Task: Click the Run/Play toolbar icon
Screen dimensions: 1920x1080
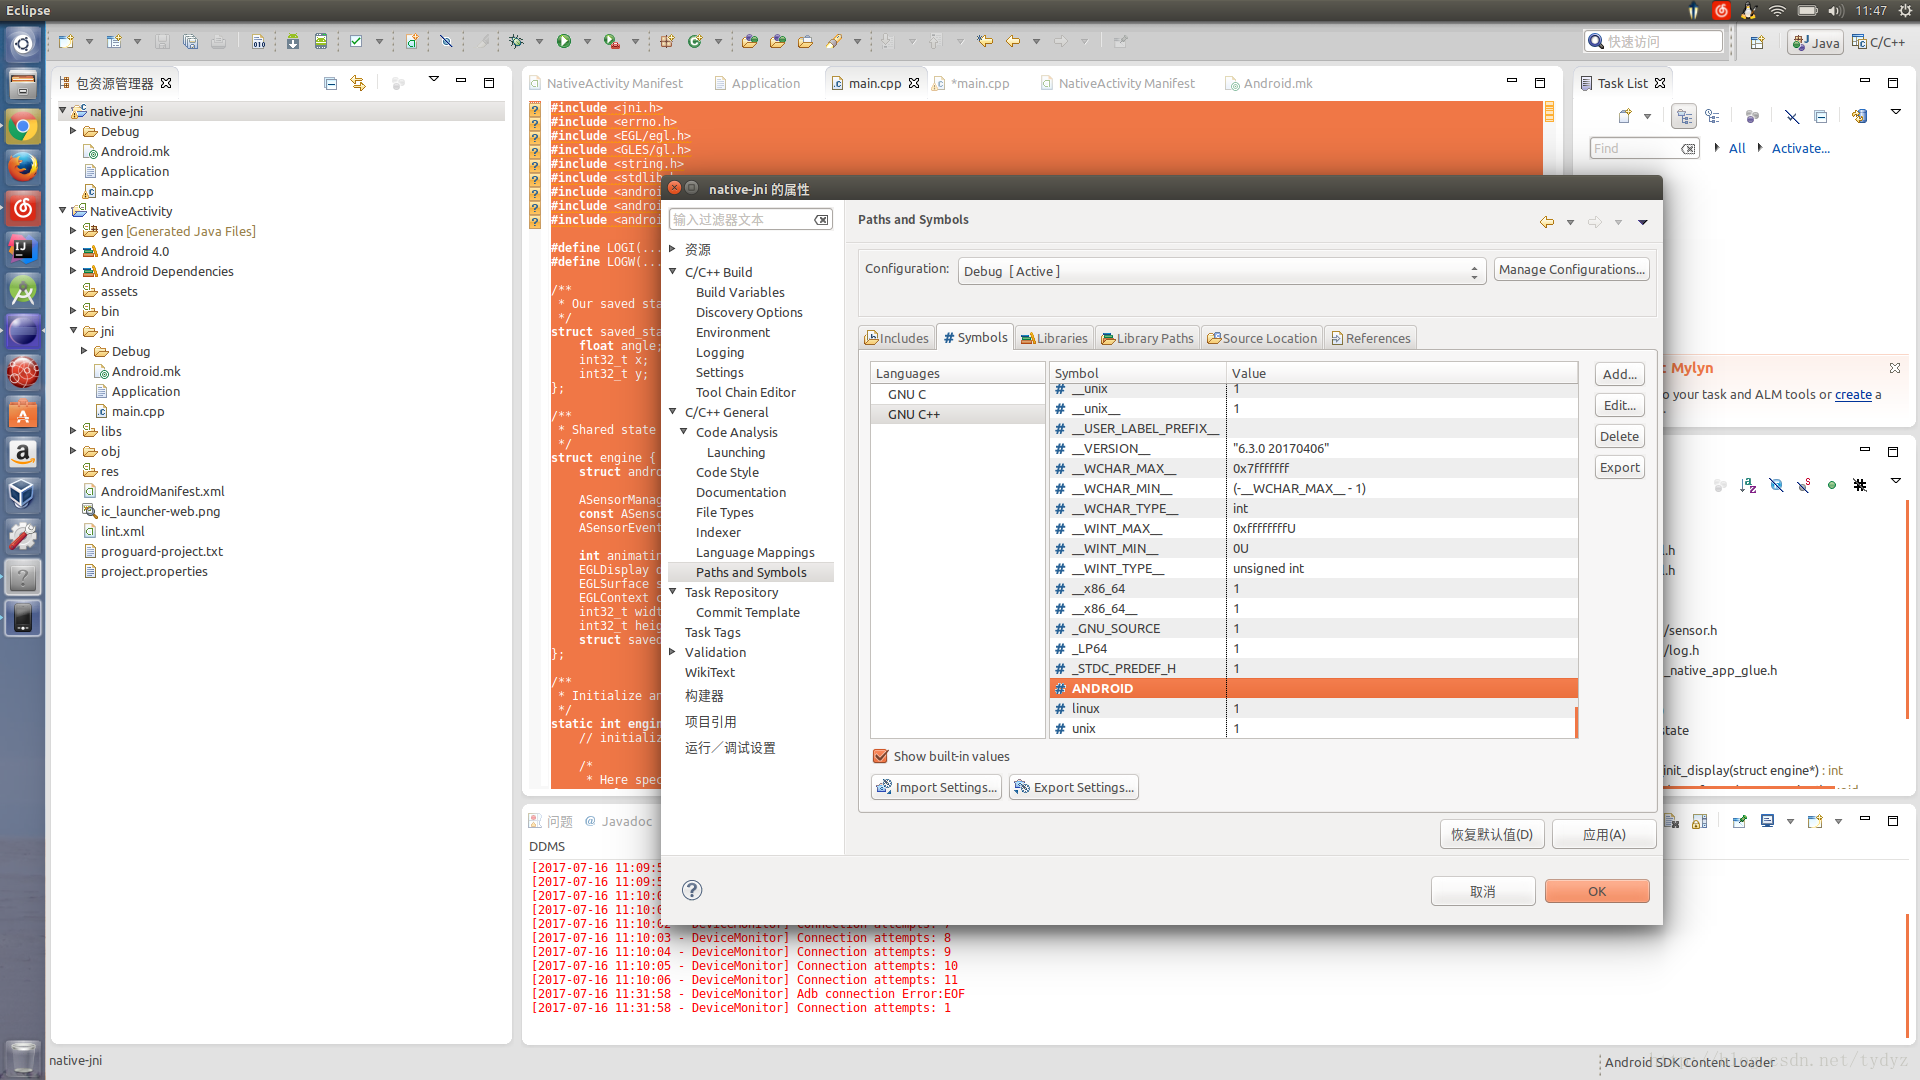Action: coord(563,41)
